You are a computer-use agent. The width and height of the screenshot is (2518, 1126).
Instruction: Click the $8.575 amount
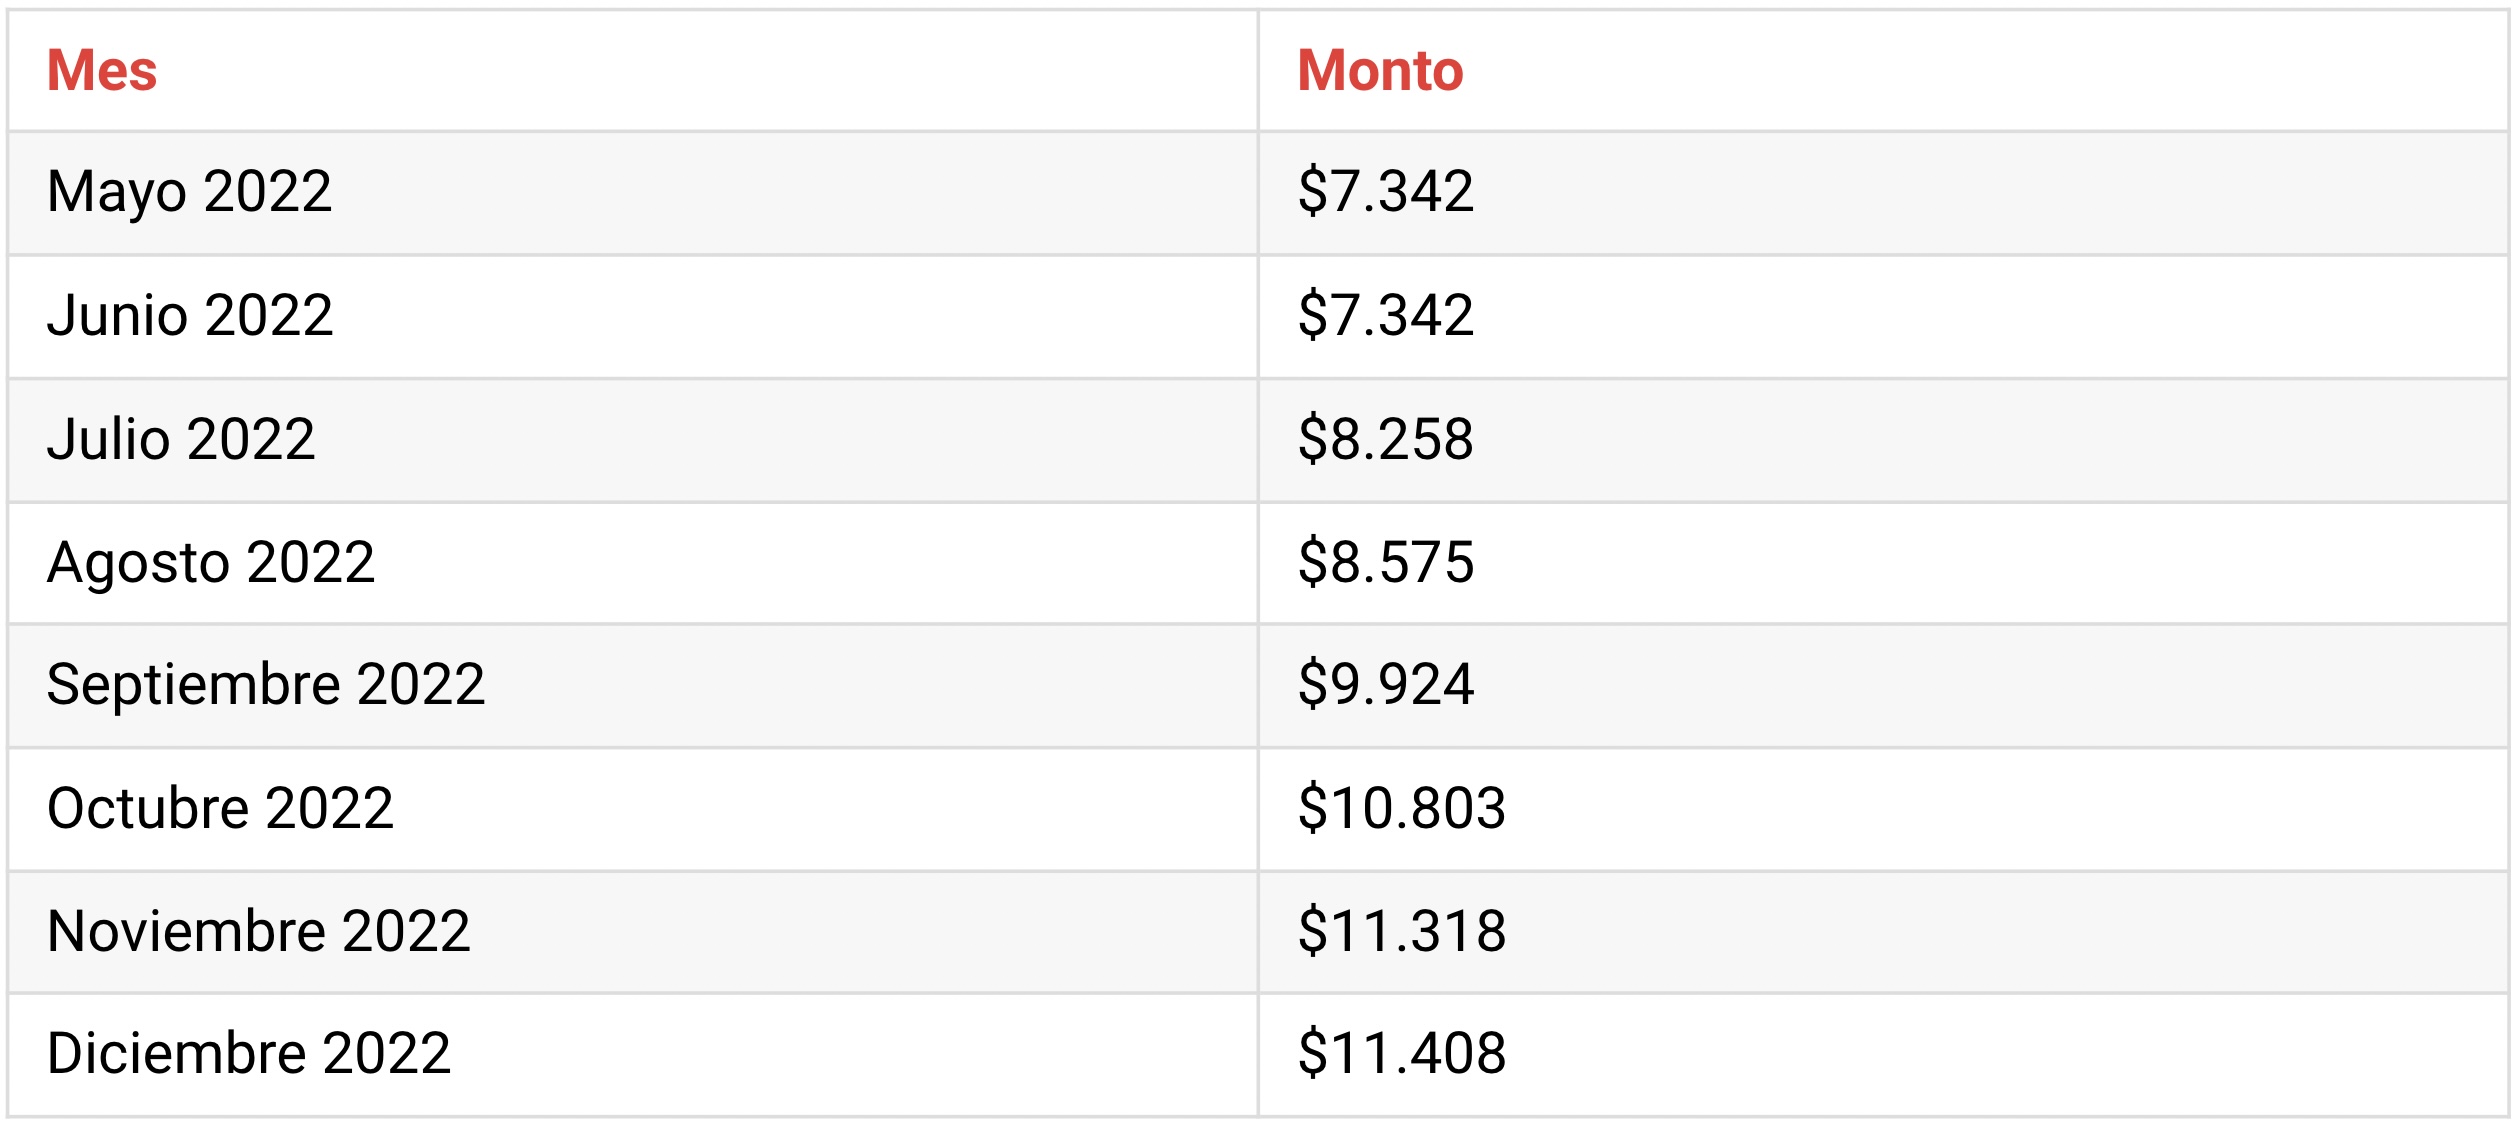(x=1386, y=563)
